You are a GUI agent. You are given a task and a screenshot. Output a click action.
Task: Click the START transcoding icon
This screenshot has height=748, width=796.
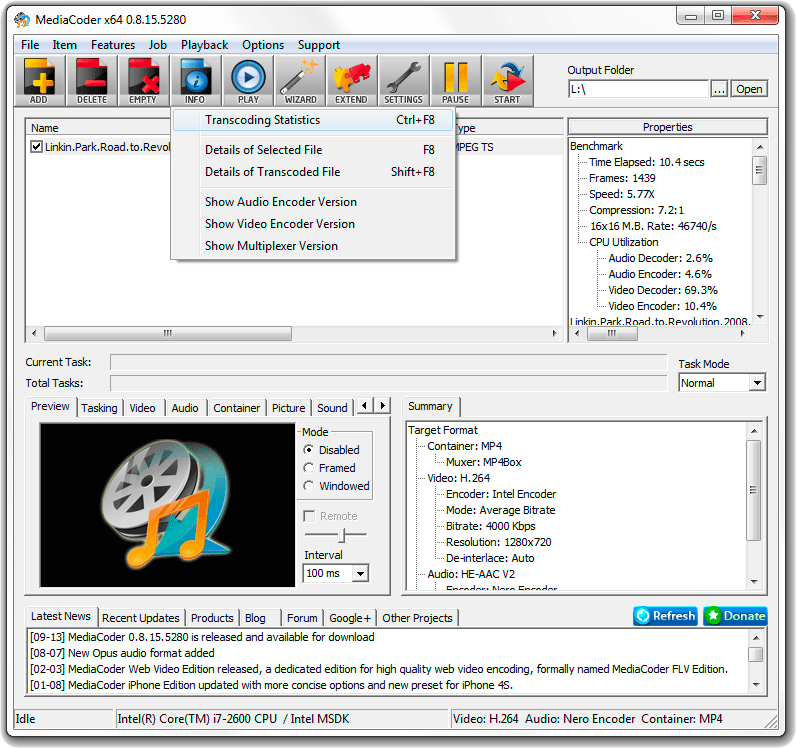click(508, 81)
